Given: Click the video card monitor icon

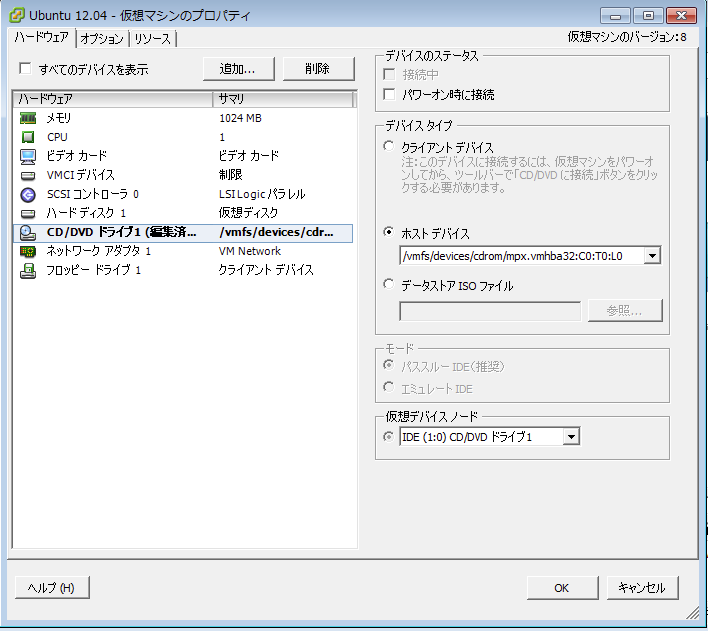Looking at the screenshot, I should click(28, 156).
